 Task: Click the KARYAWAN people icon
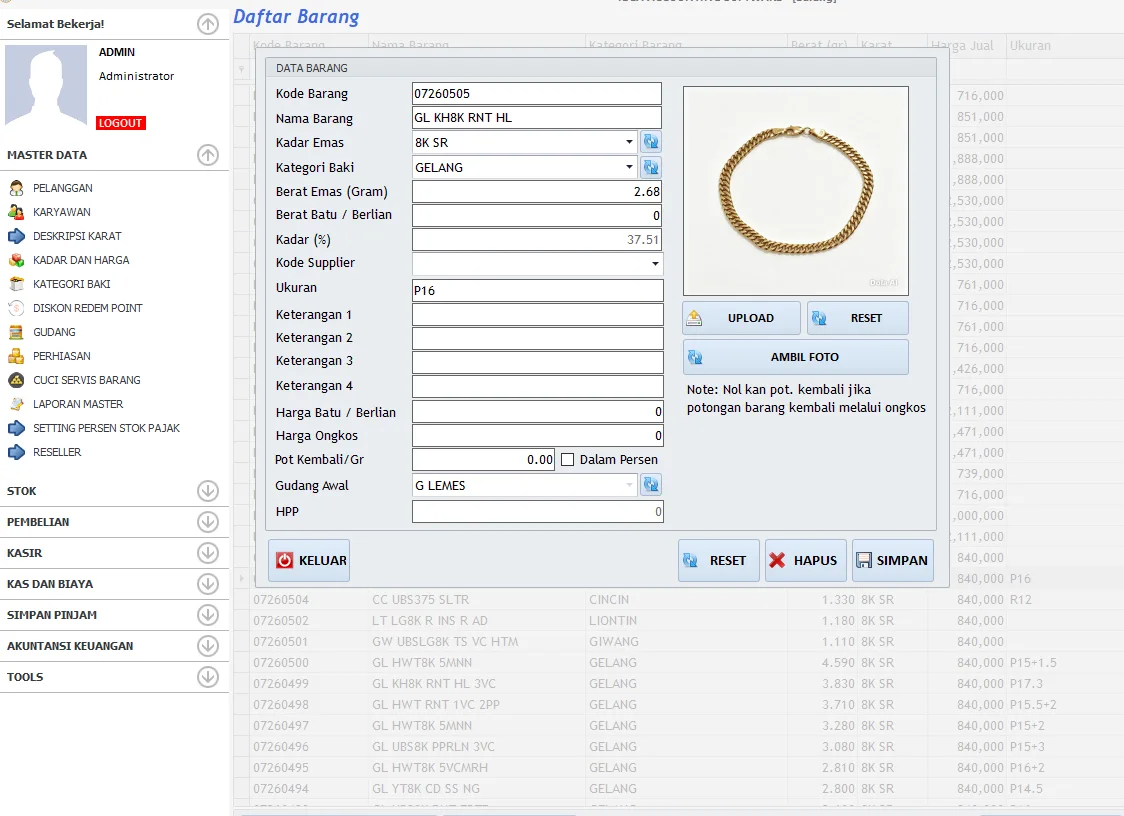(16, 212)
